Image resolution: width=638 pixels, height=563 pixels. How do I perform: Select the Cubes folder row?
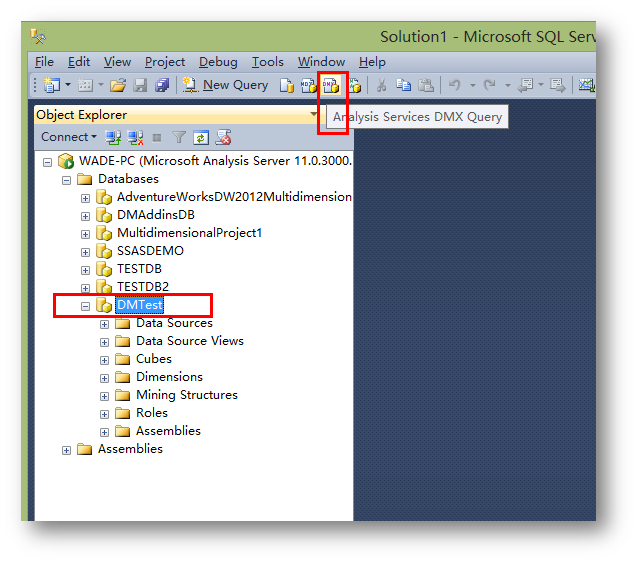(x=154, y=359)
